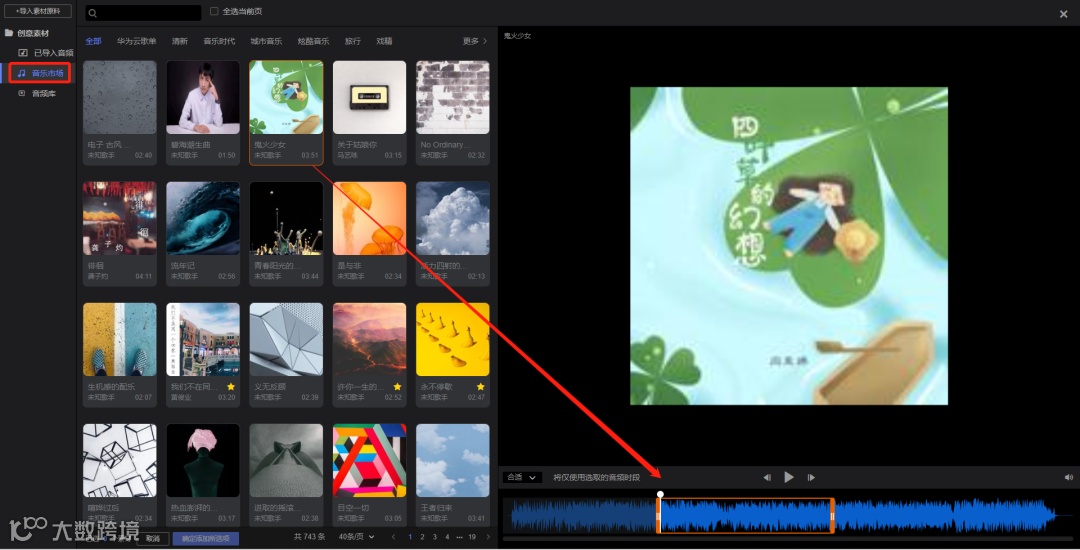Image resolution: width=1080 pixels, height=550 pixels.
Task: Go to page 3
Action: [x=435, y=537]
